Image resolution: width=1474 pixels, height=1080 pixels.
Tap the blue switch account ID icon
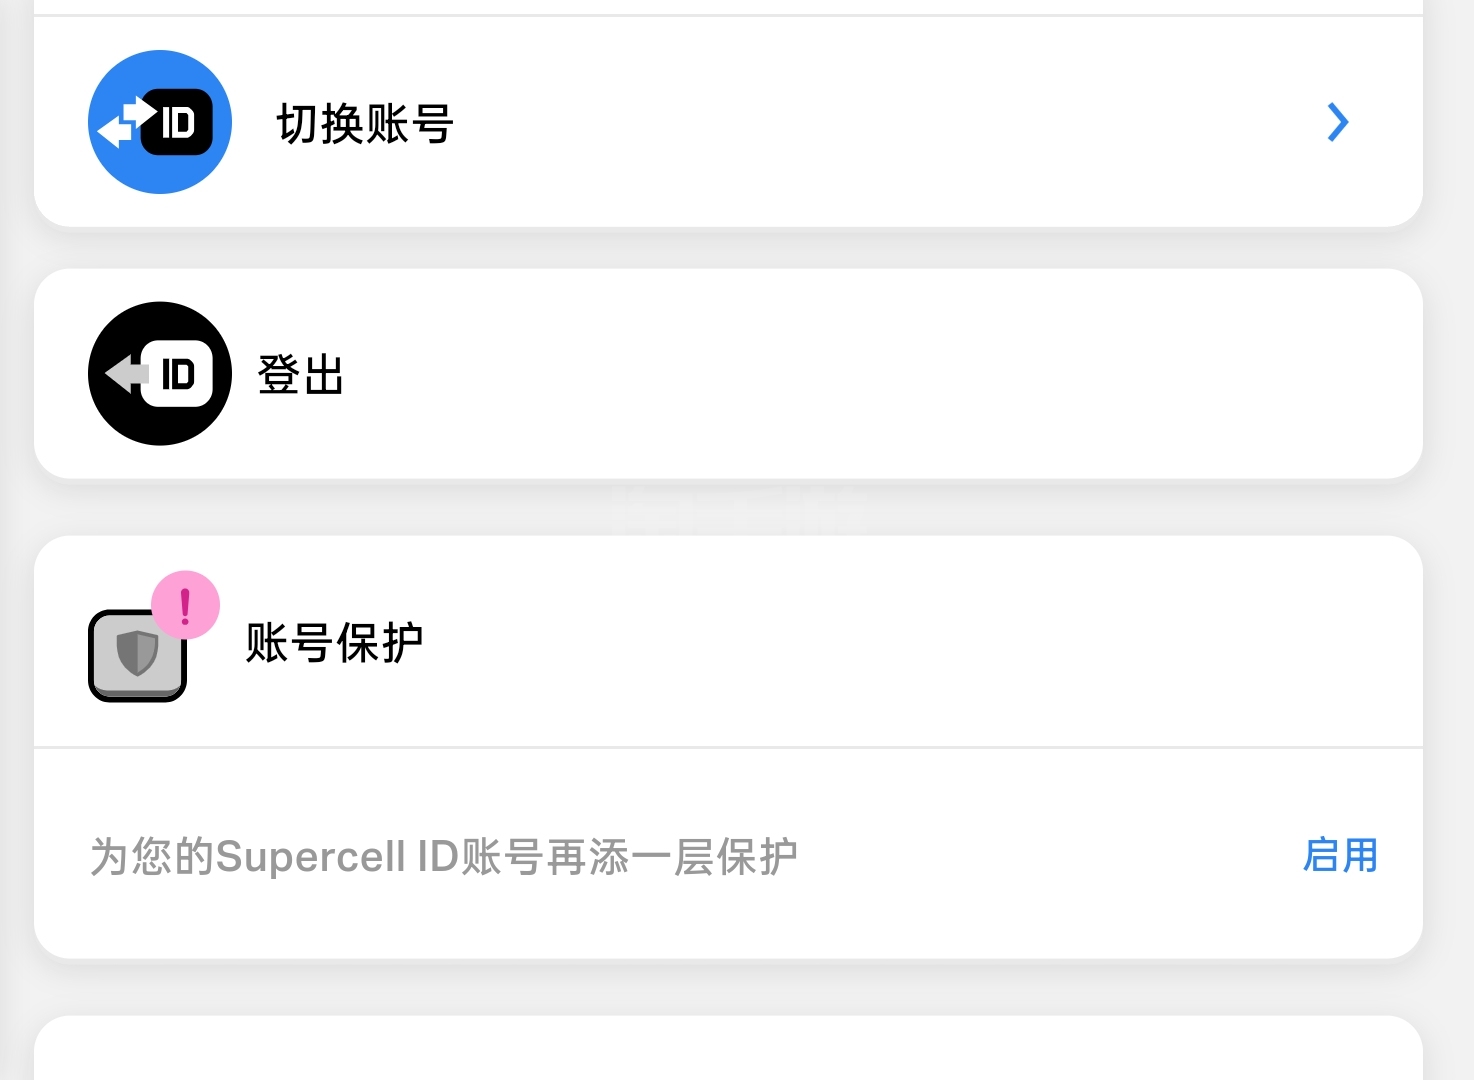[x=160, y=122]
